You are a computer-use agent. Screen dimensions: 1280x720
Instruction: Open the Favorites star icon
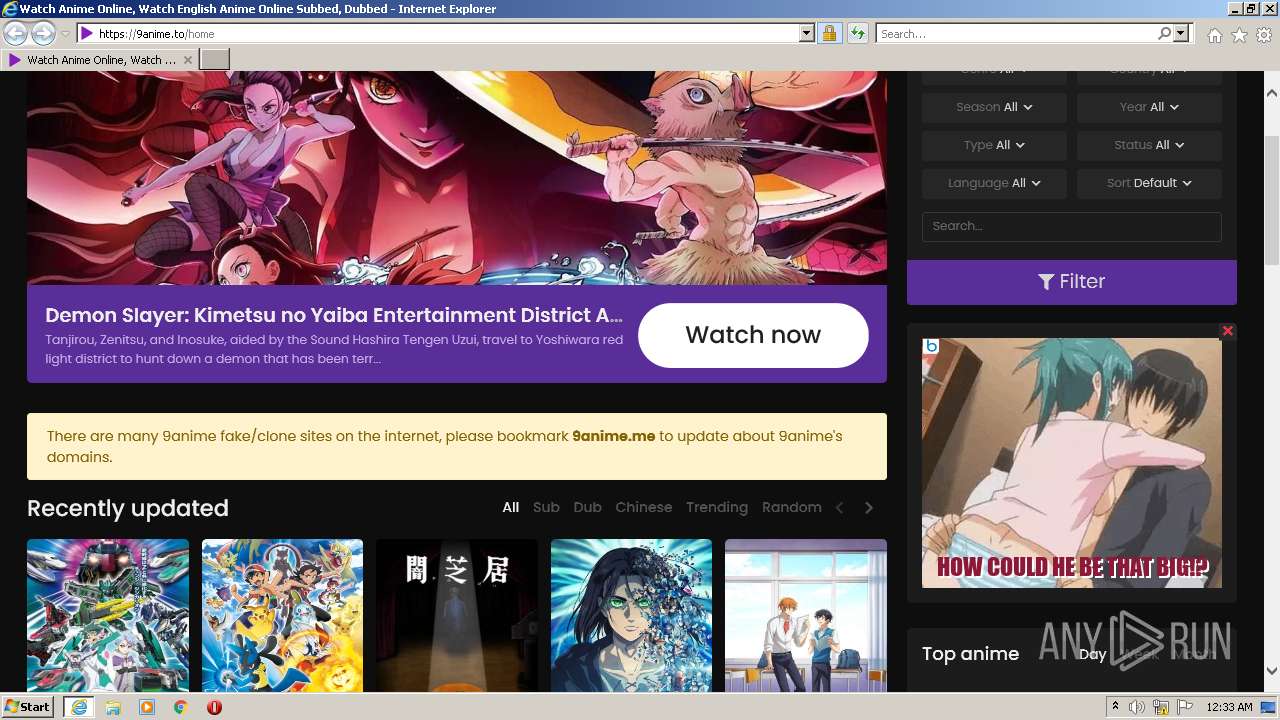pos(1239,35)
